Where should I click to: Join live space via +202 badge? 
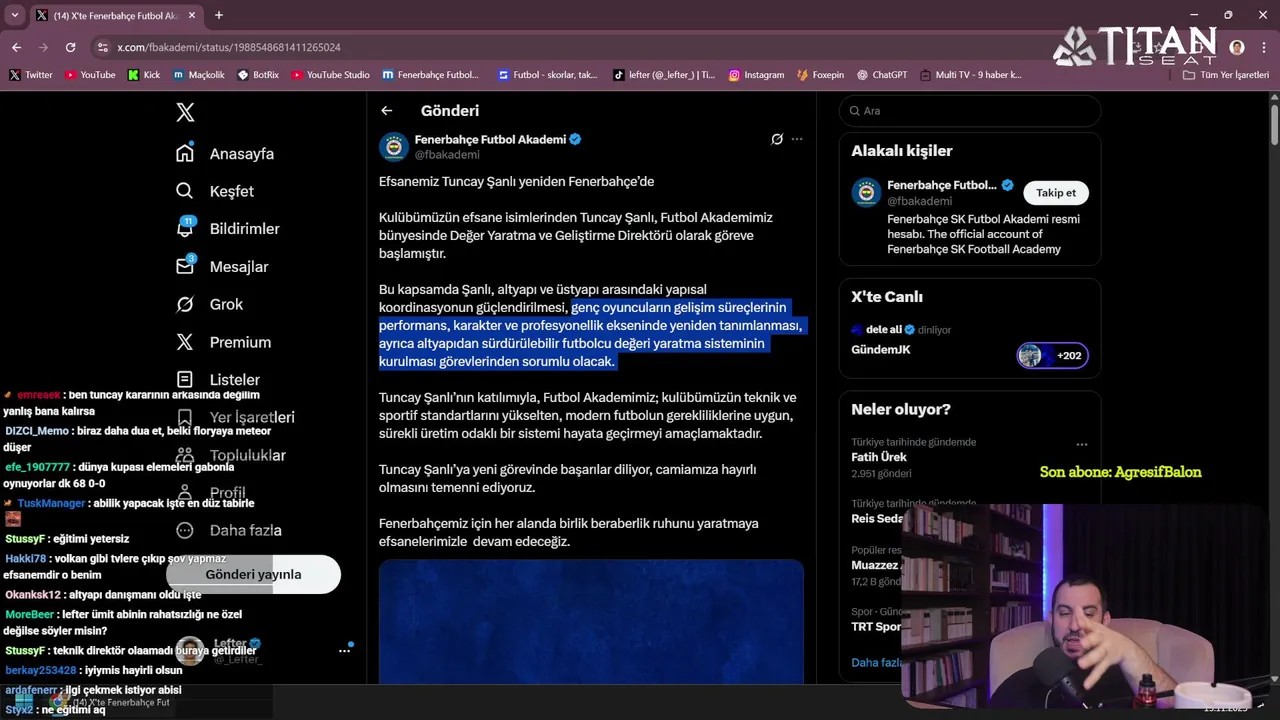pyautogui.click(x=1053, y=355)
